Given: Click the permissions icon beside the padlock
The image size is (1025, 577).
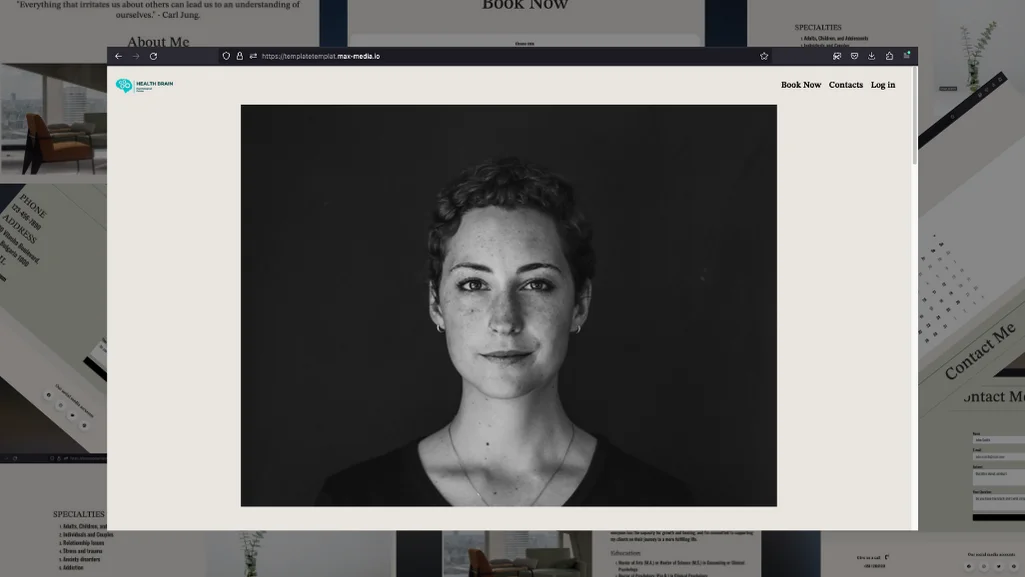Looking at the screenshot, I should click(x=252, y=56).
